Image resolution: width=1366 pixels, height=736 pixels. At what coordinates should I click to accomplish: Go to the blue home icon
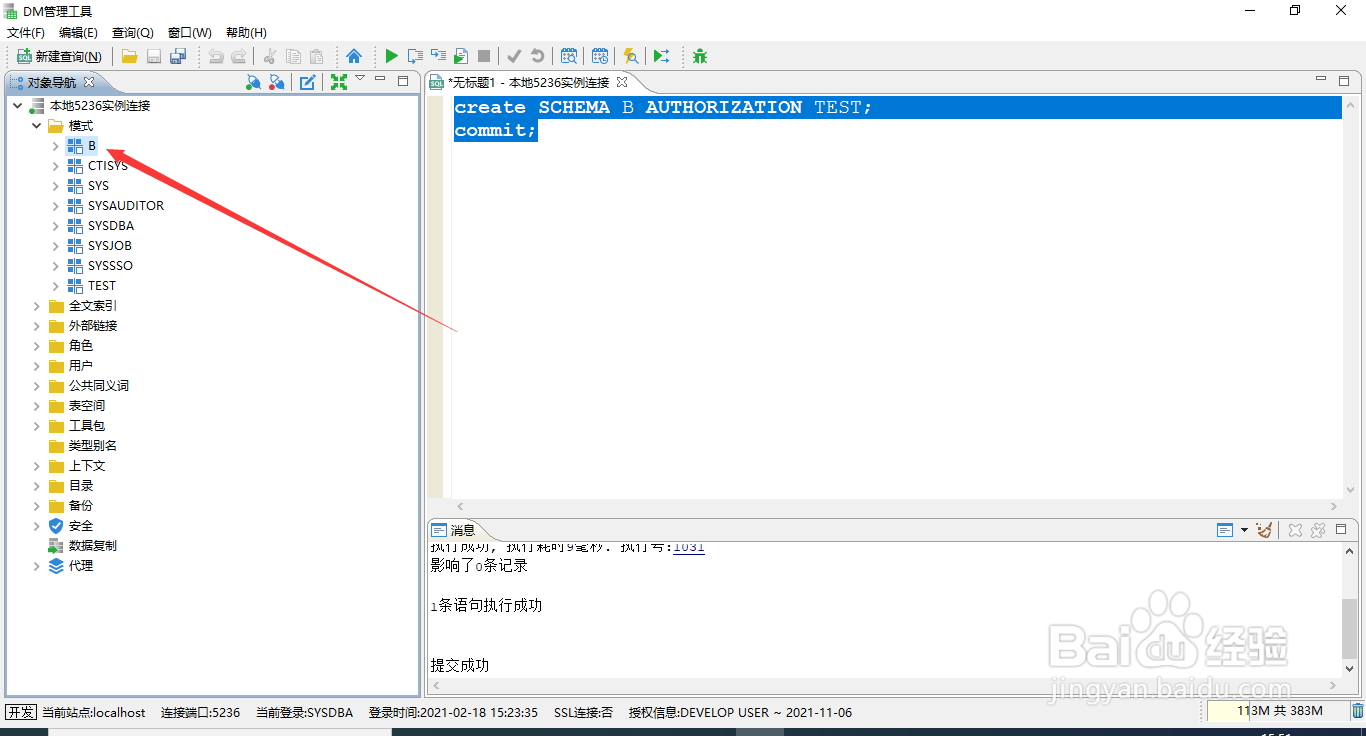[354, 57]
